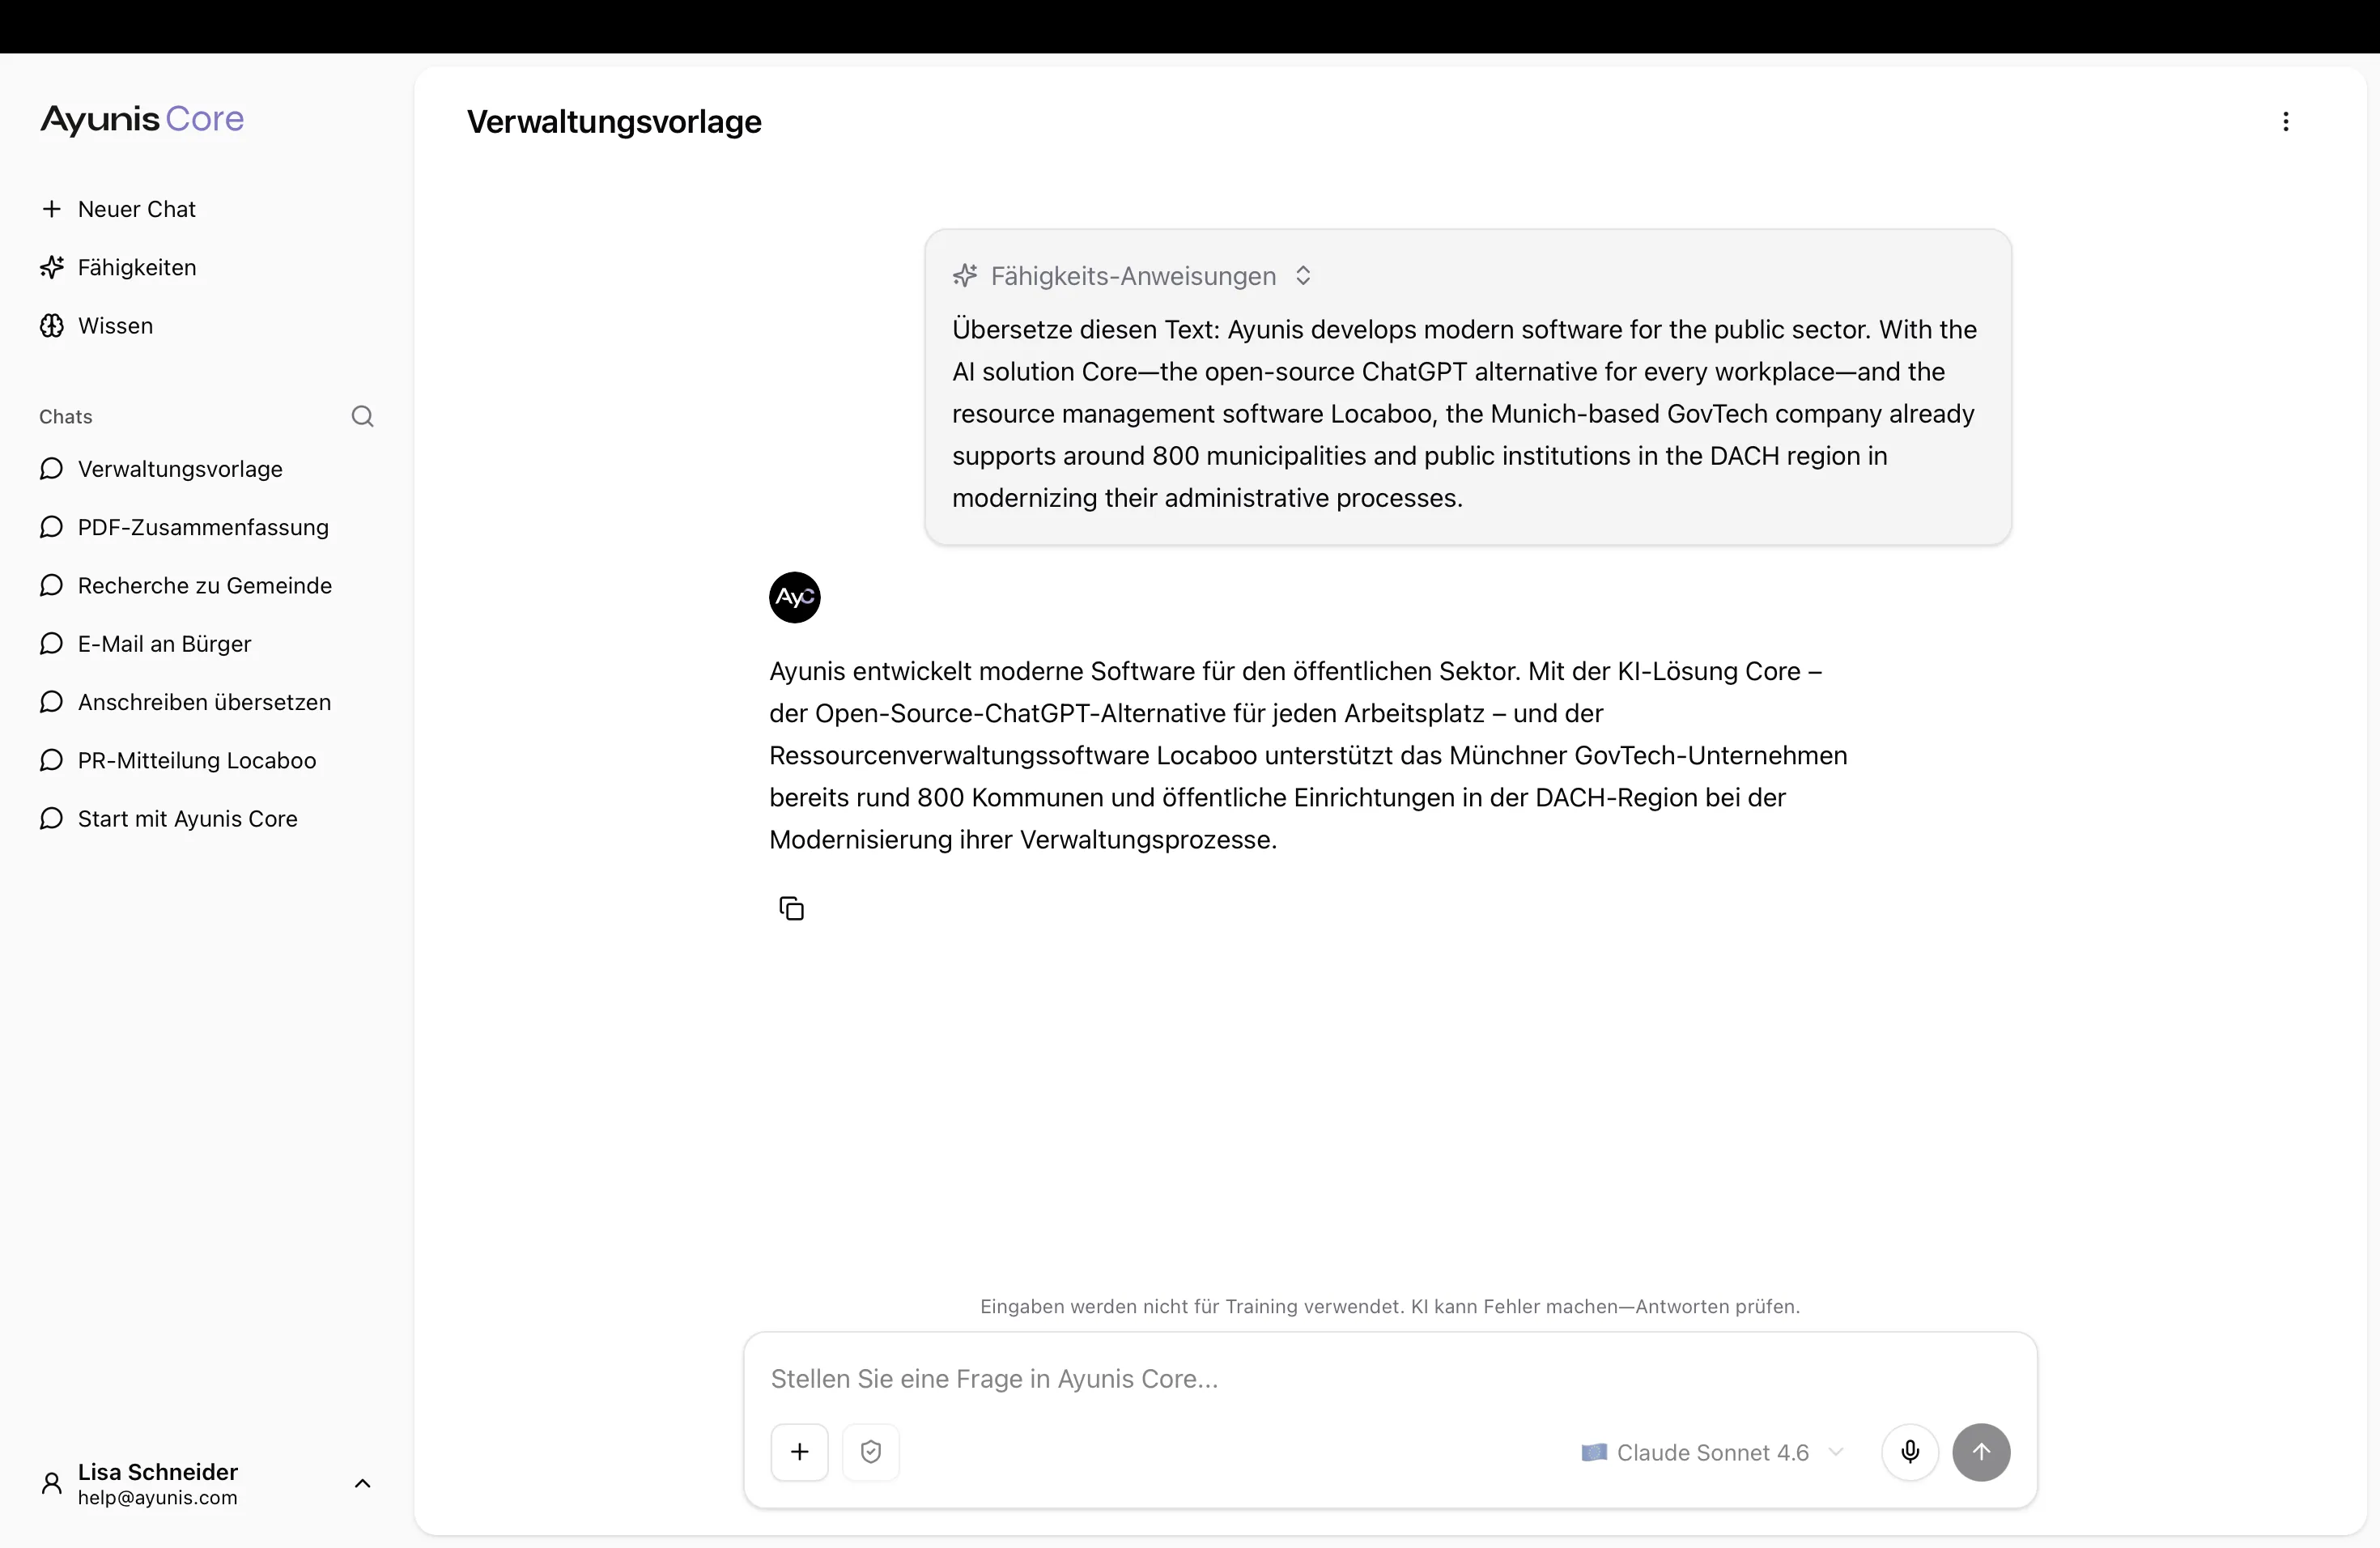Image resolution: width=2380 pixels, height=1548 pixels.
Task: Open the Wissen section
Action: (x=115, y=326)
